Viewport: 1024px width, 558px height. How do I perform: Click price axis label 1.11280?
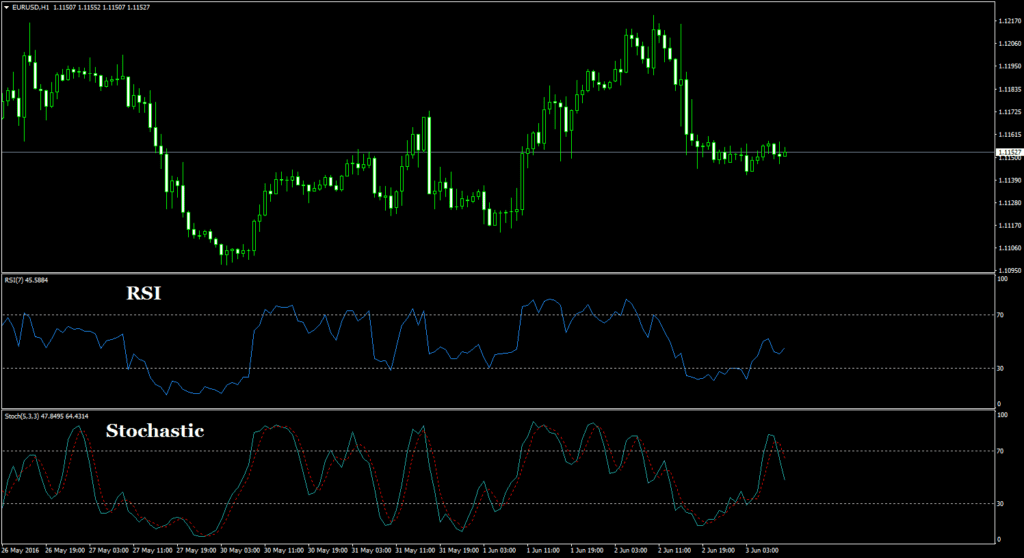1010,203
